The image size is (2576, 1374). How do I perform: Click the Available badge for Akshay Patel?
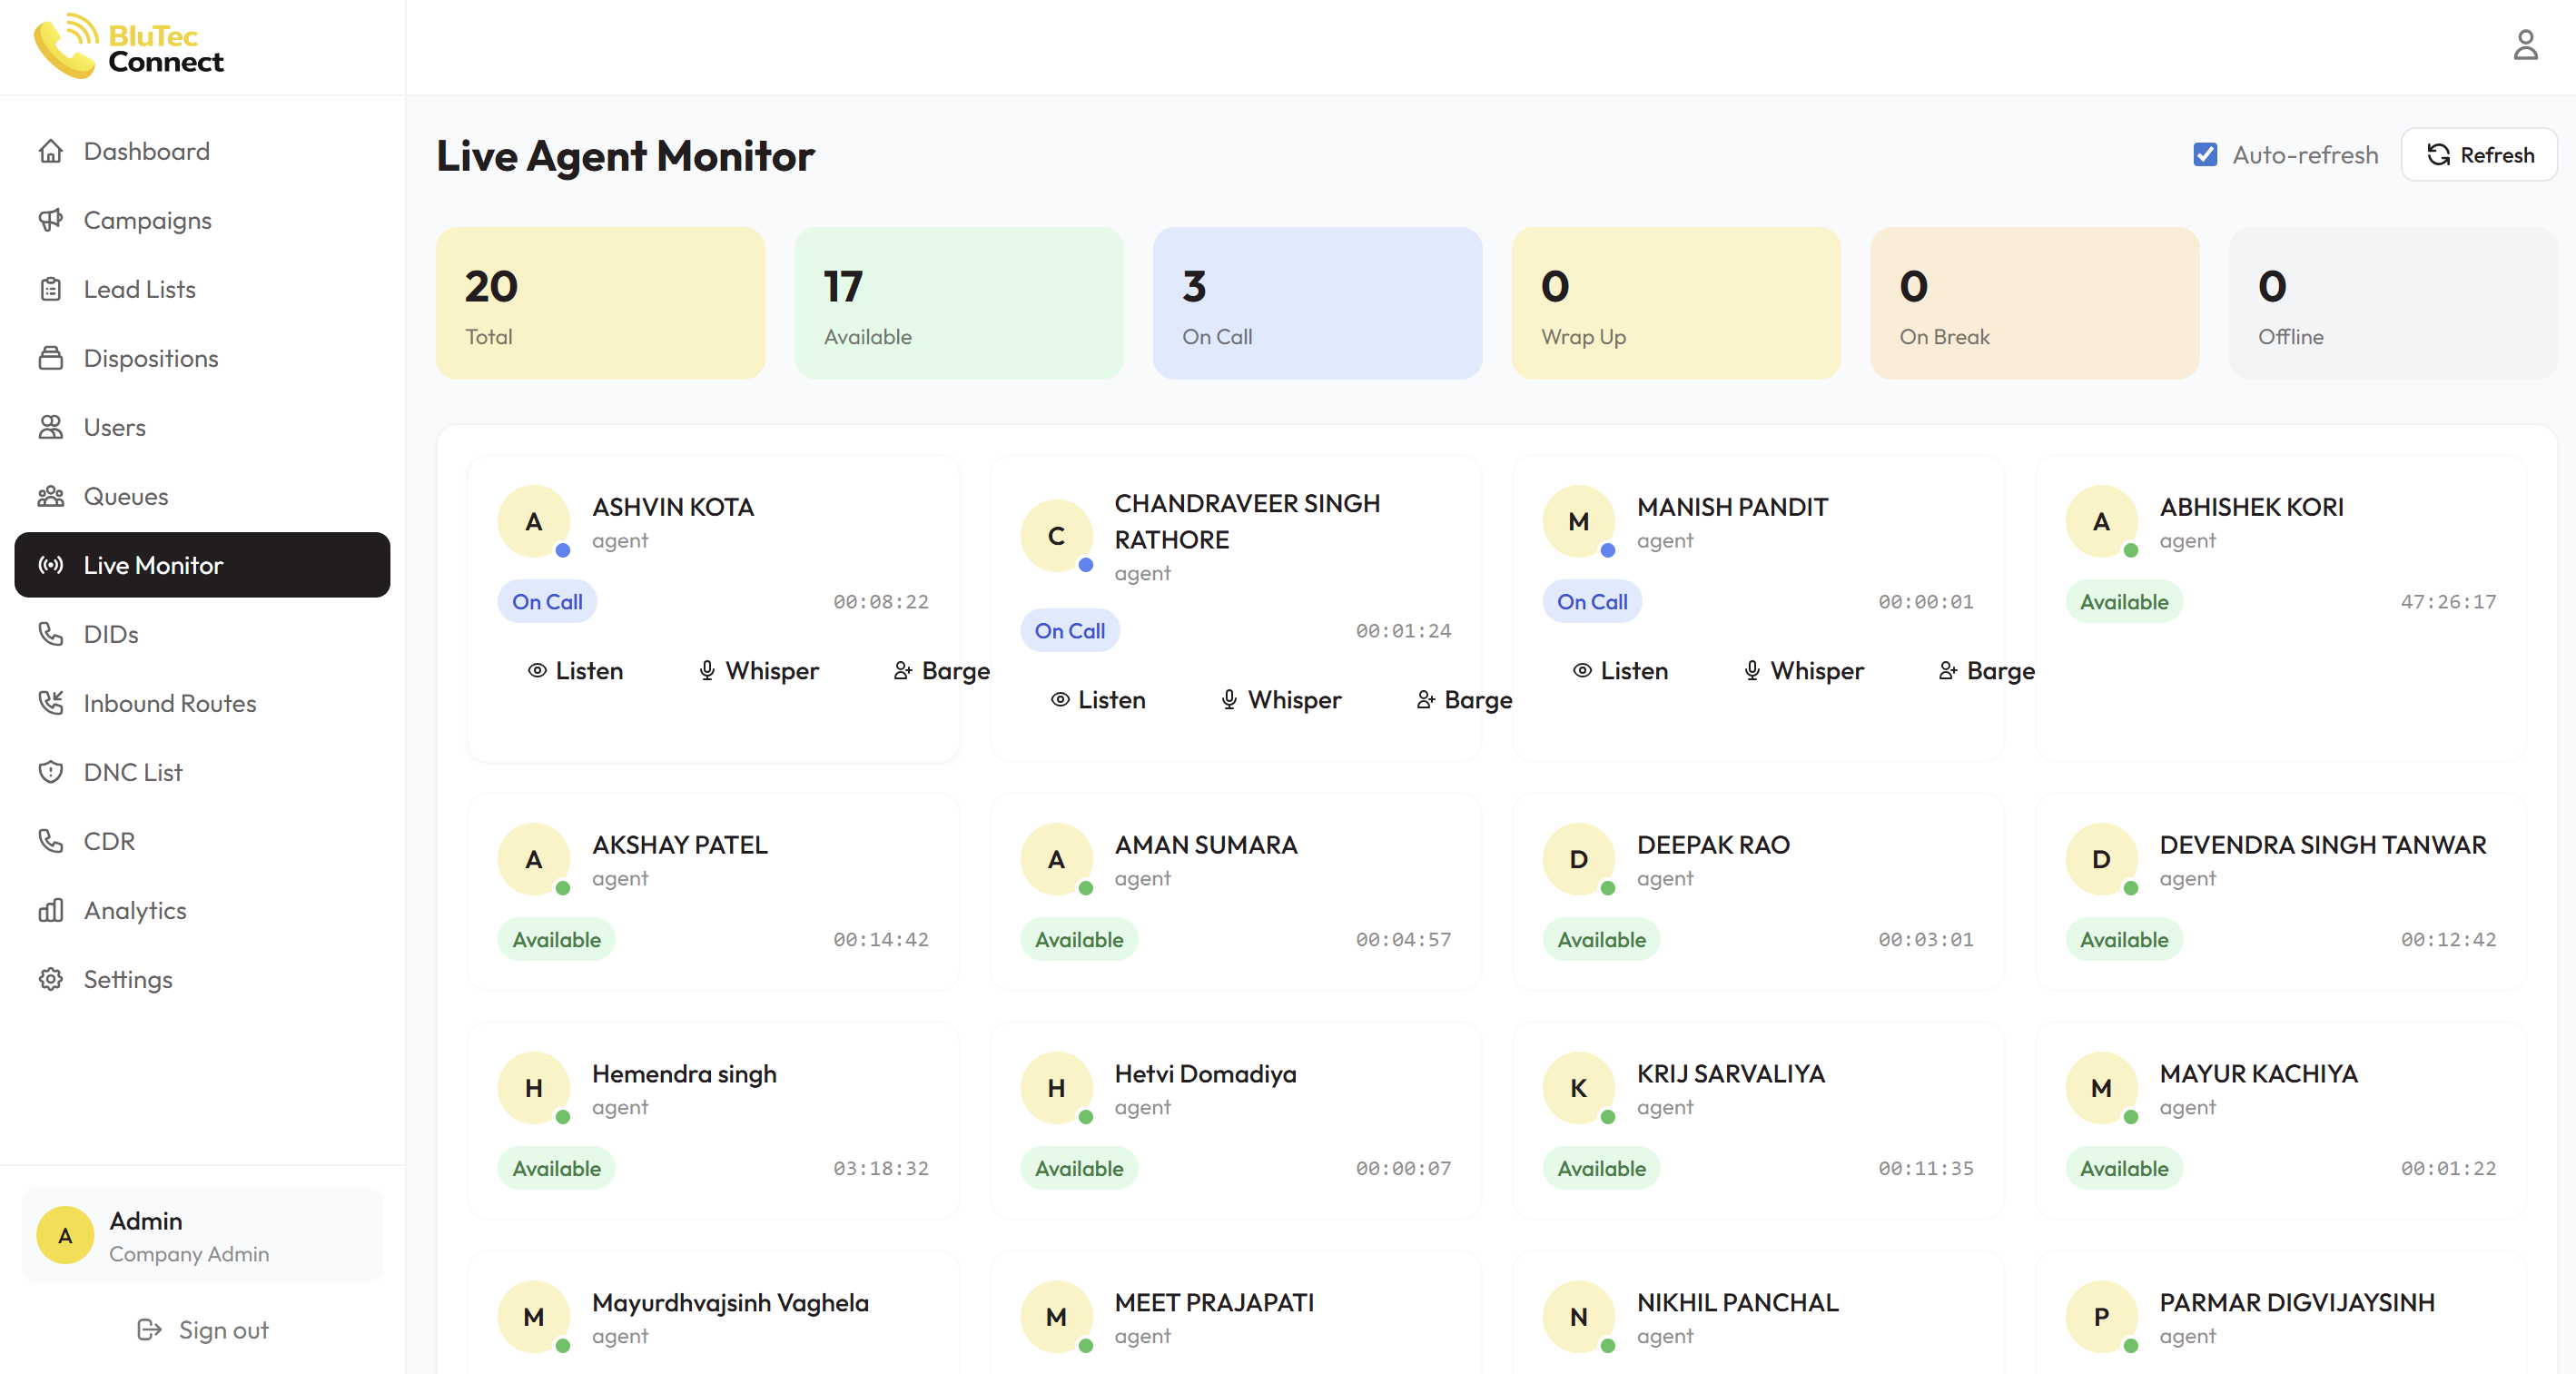[x=556, y=938]
